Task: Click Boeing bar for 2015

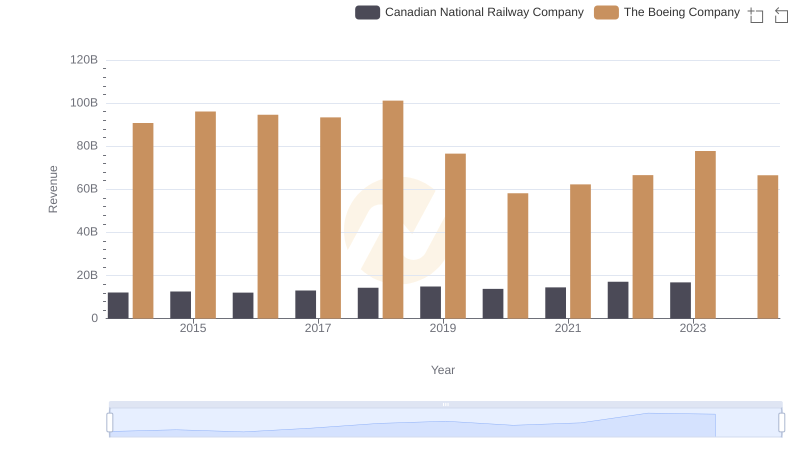Action: (205, 215)
